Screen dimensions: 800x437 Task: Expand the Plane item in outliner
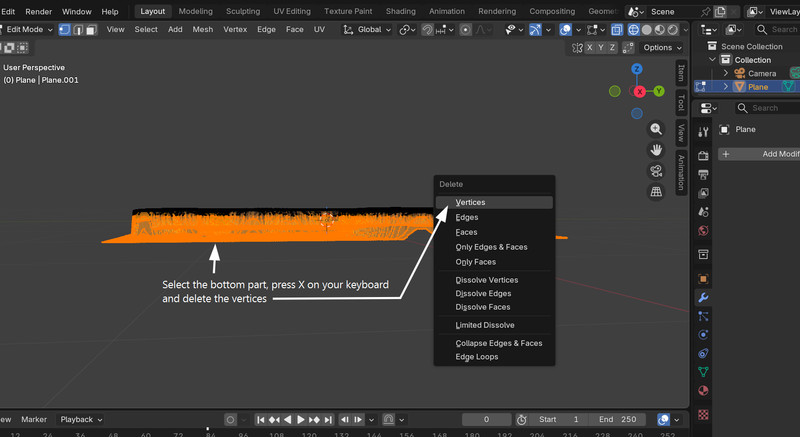[726, 87]
